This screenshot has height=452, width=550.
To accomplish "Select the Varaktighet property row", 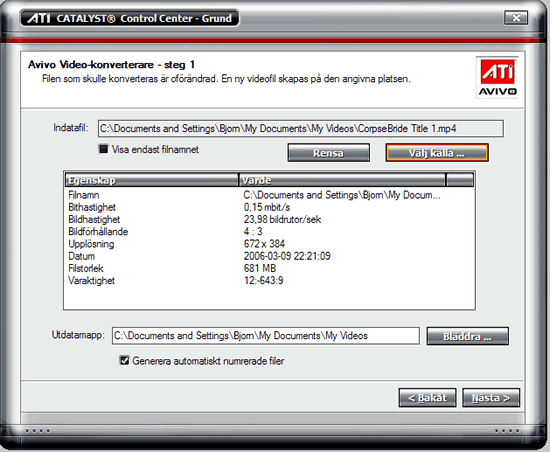I will click(269, 281).
